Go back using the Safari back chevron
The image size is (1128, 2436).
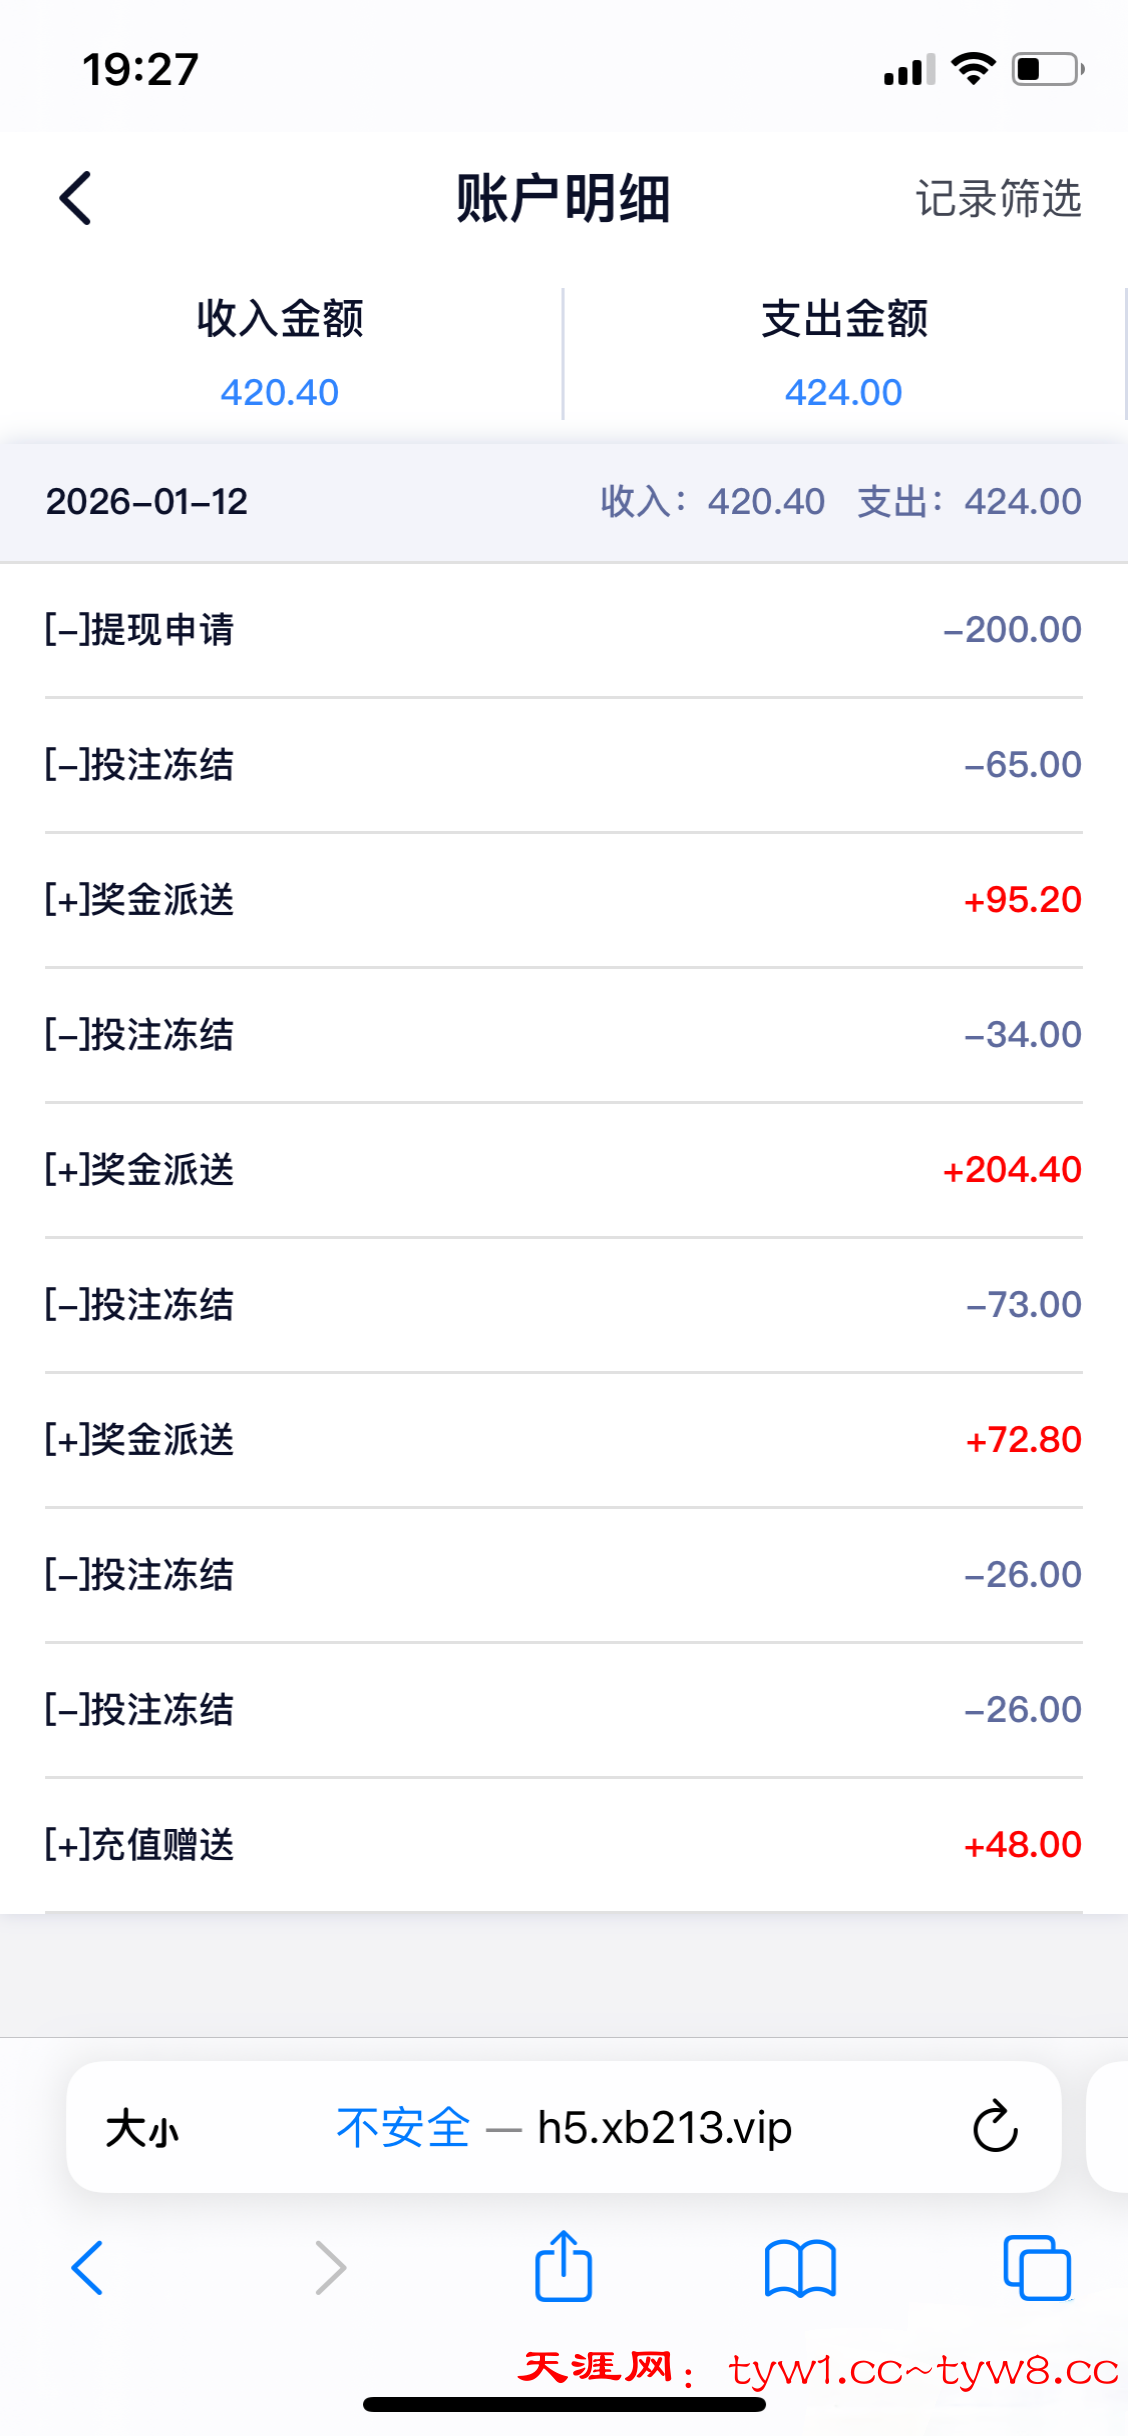(88, 2268)
